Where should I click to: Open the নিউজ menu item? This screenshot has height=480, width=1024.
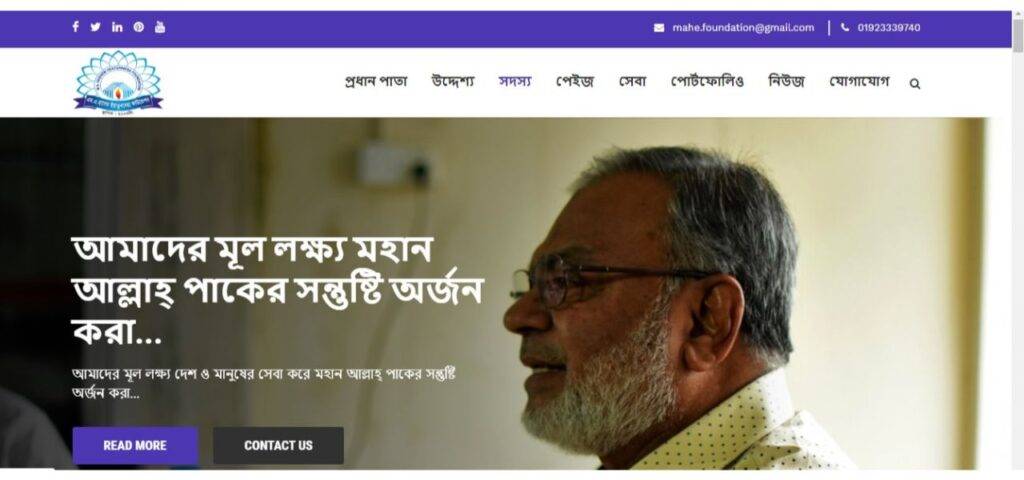pyautogui.click(x=786, y=82)
